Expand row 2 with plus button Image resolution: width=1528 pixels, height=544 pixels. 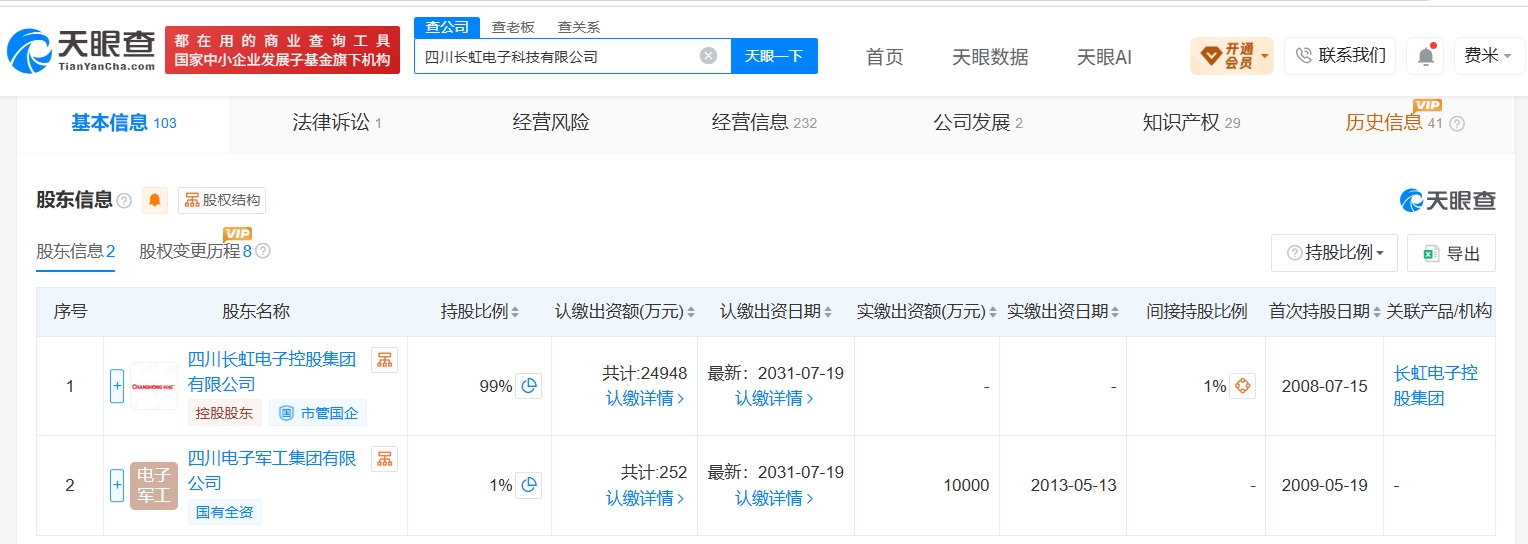tap(117, 485)
